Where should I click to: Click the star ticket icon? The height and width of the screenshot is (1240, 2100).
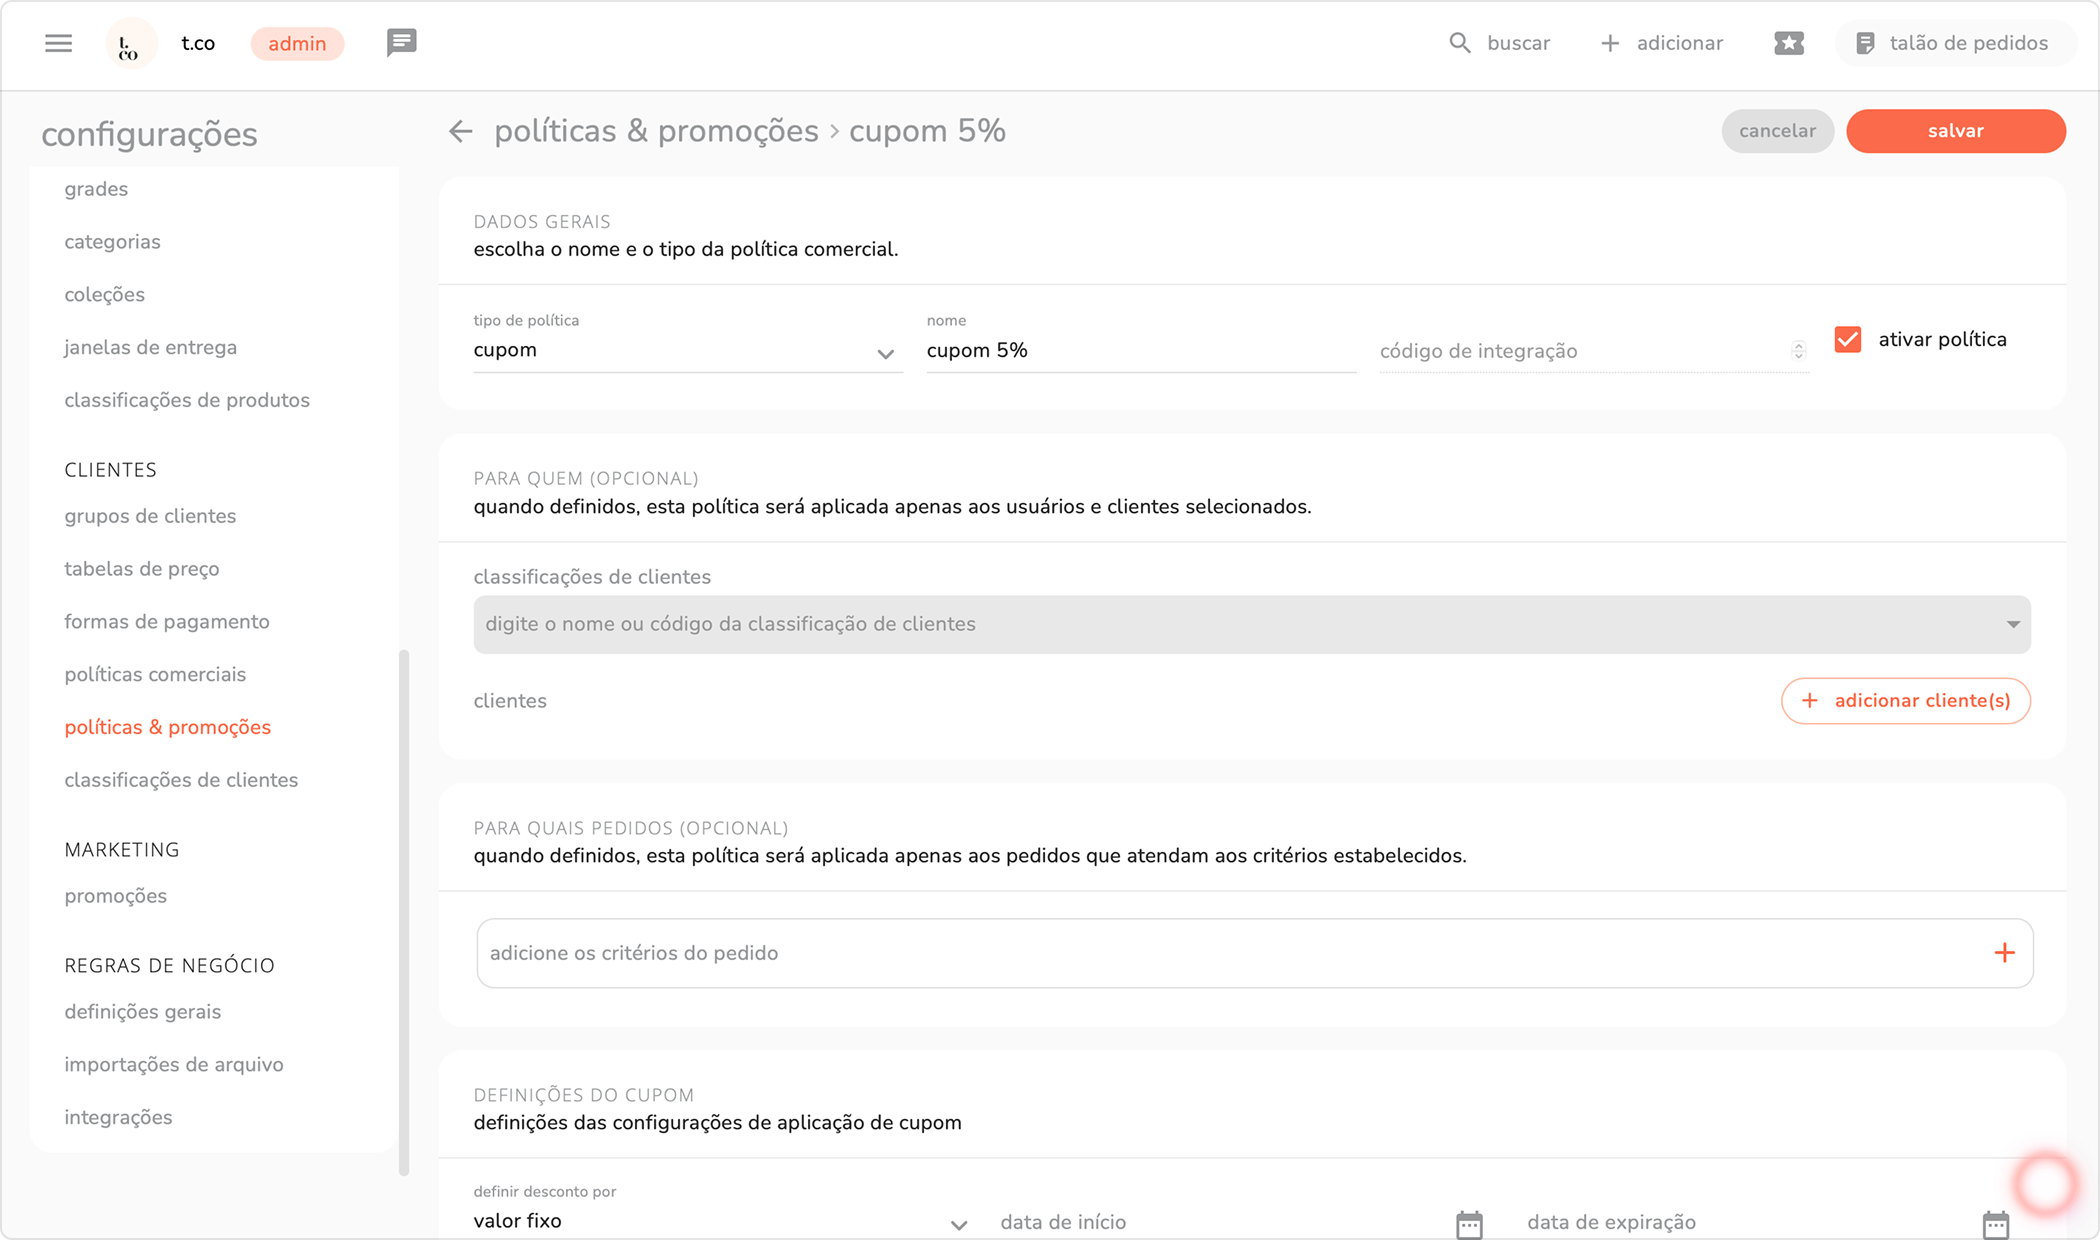click(x=1788, y=43)
